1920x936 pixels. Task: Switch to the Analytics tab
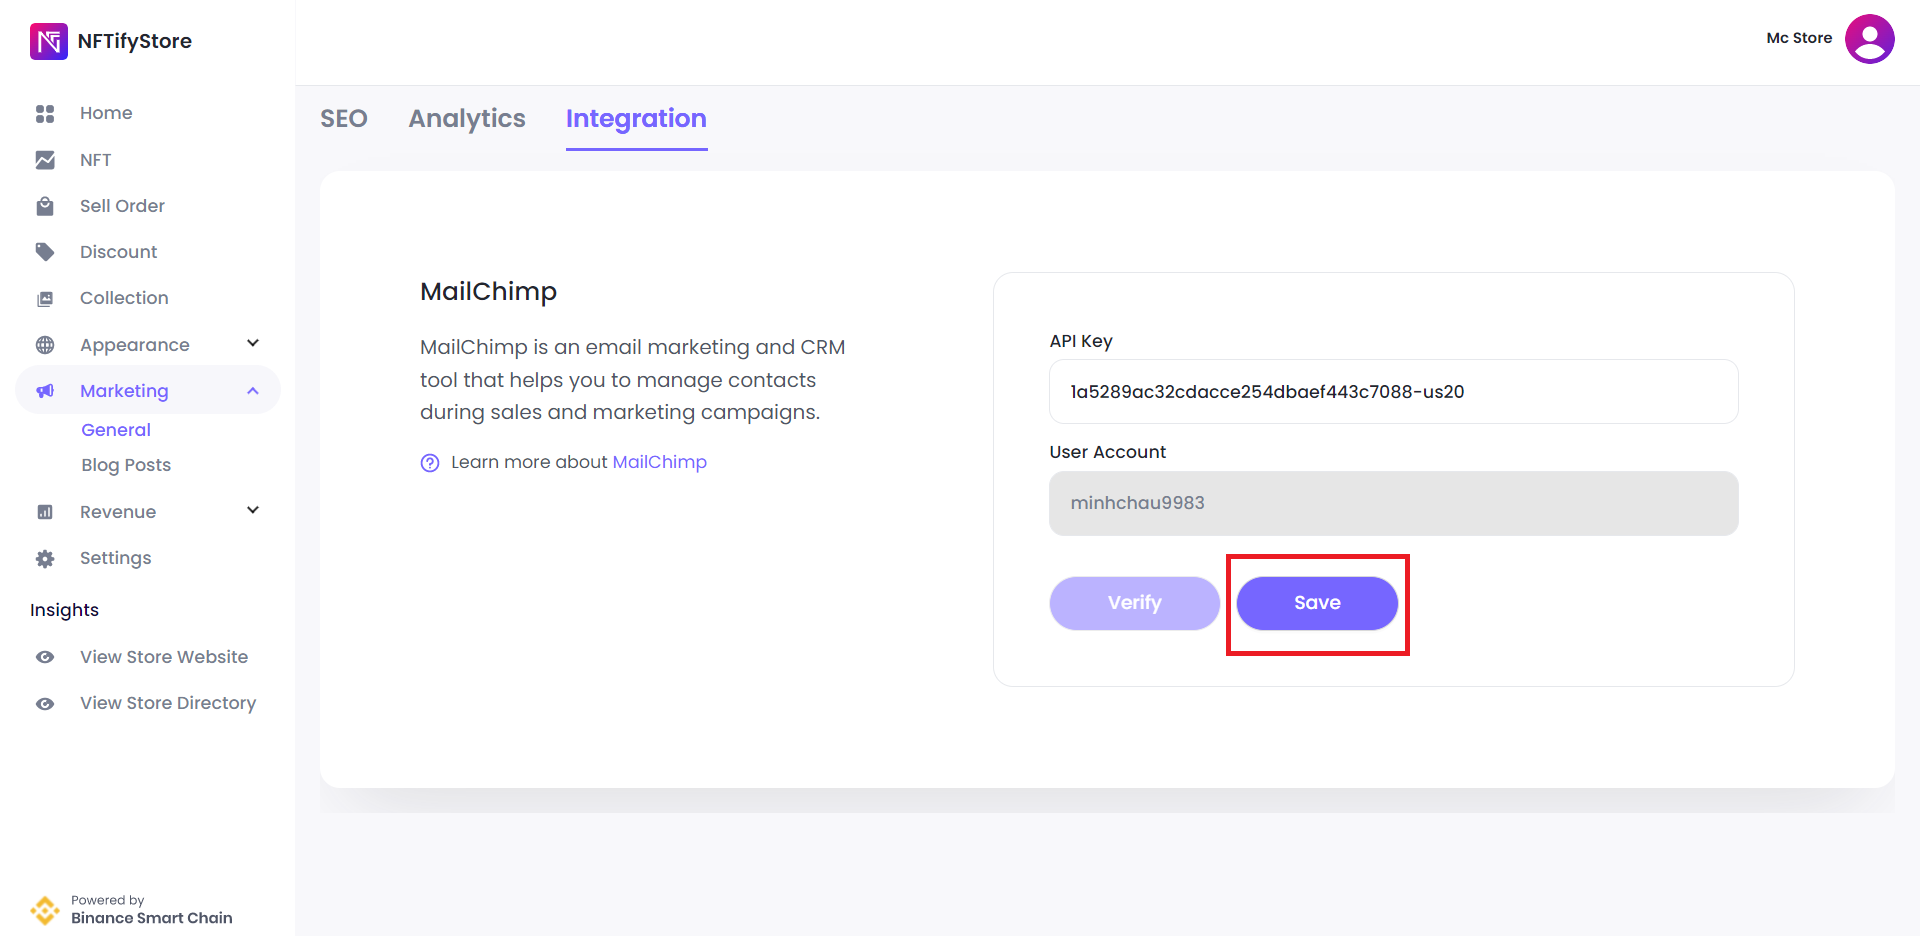467,118
